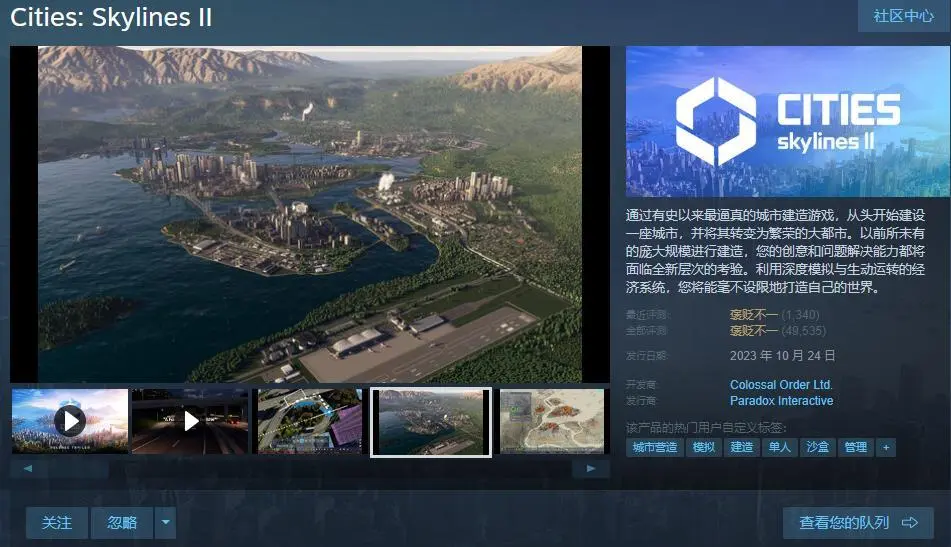This screenshot has height=547, width=951.
Task: Select the map overview screenshot thumbnail
Action: (x=552, y=421)
